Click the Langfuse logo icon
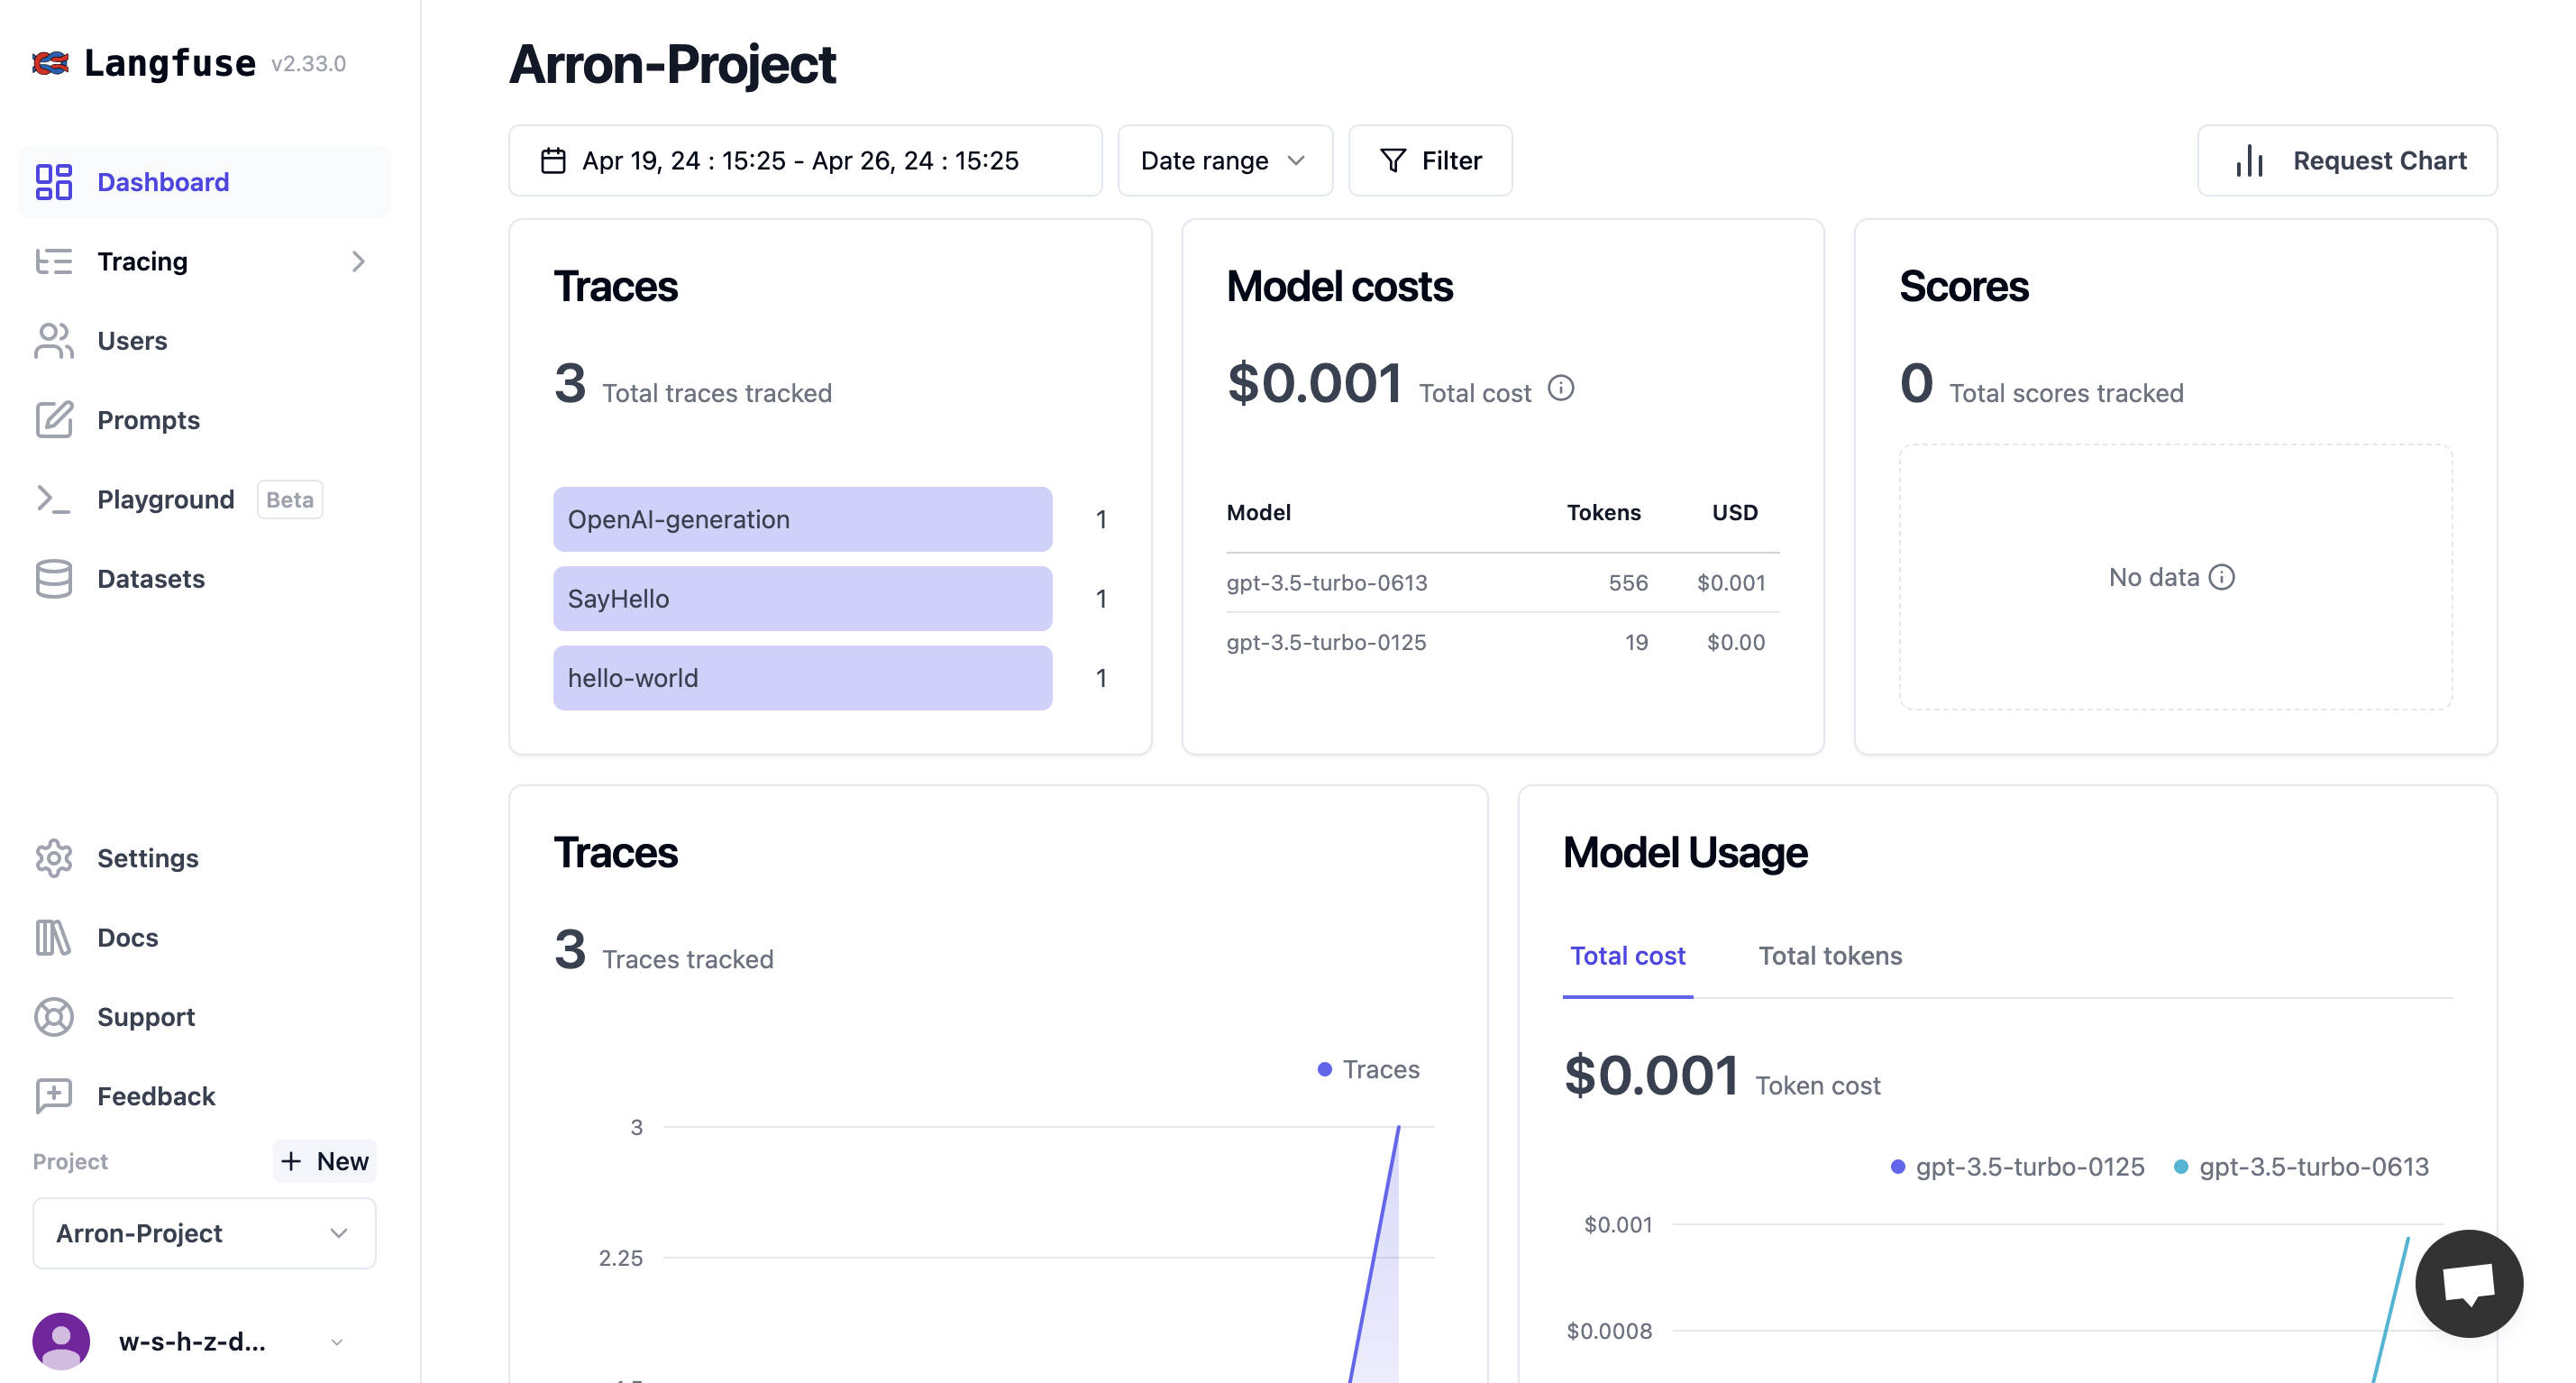The height and width of the screenshot is (1383, 2576). point(50,63)
